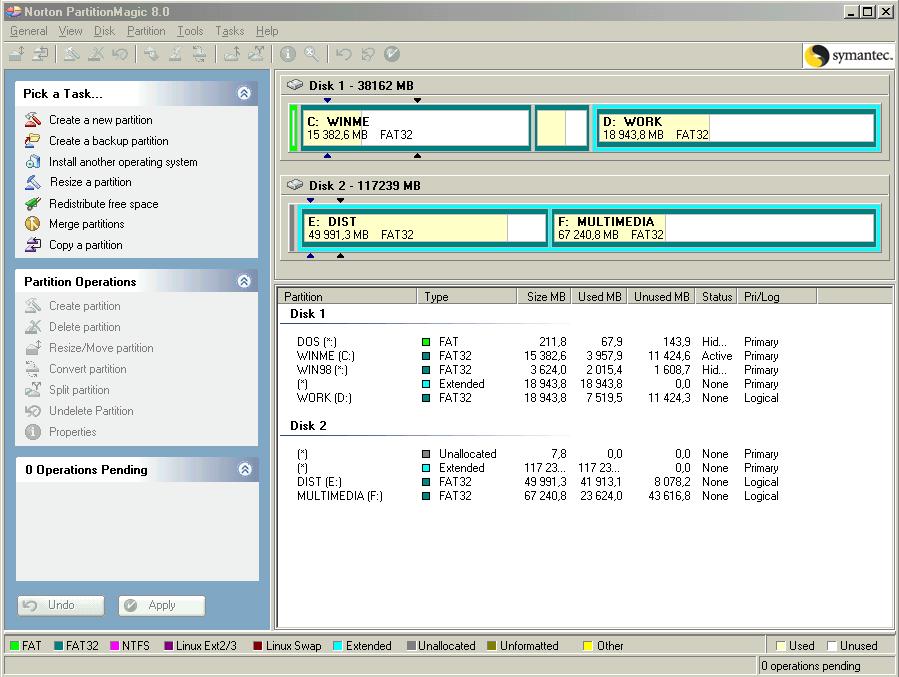Image resolution: width=899 pixels, height=677 pixels.
Task: Open the Merge partitions task
Action: tap(86, 224)
